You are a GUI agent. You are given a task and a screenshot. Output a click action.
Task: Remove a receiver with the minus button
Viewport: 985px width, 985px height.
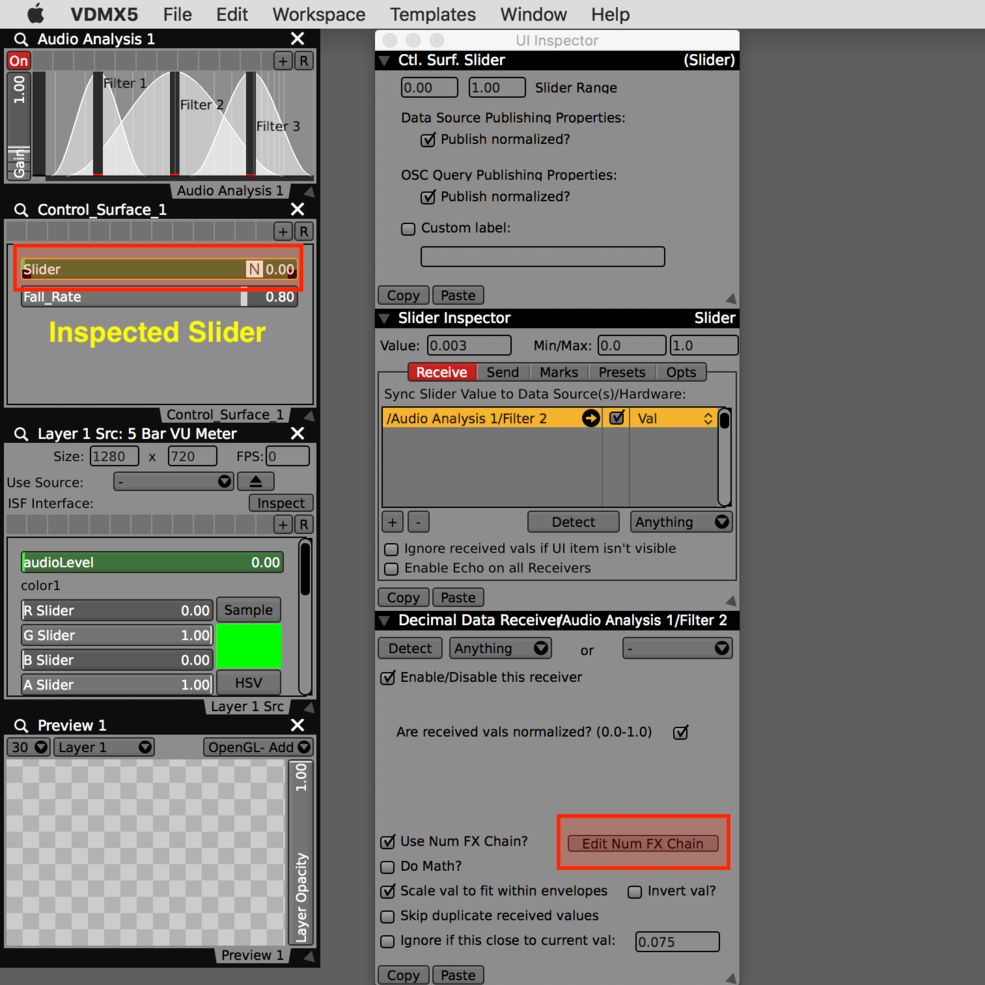418,522
